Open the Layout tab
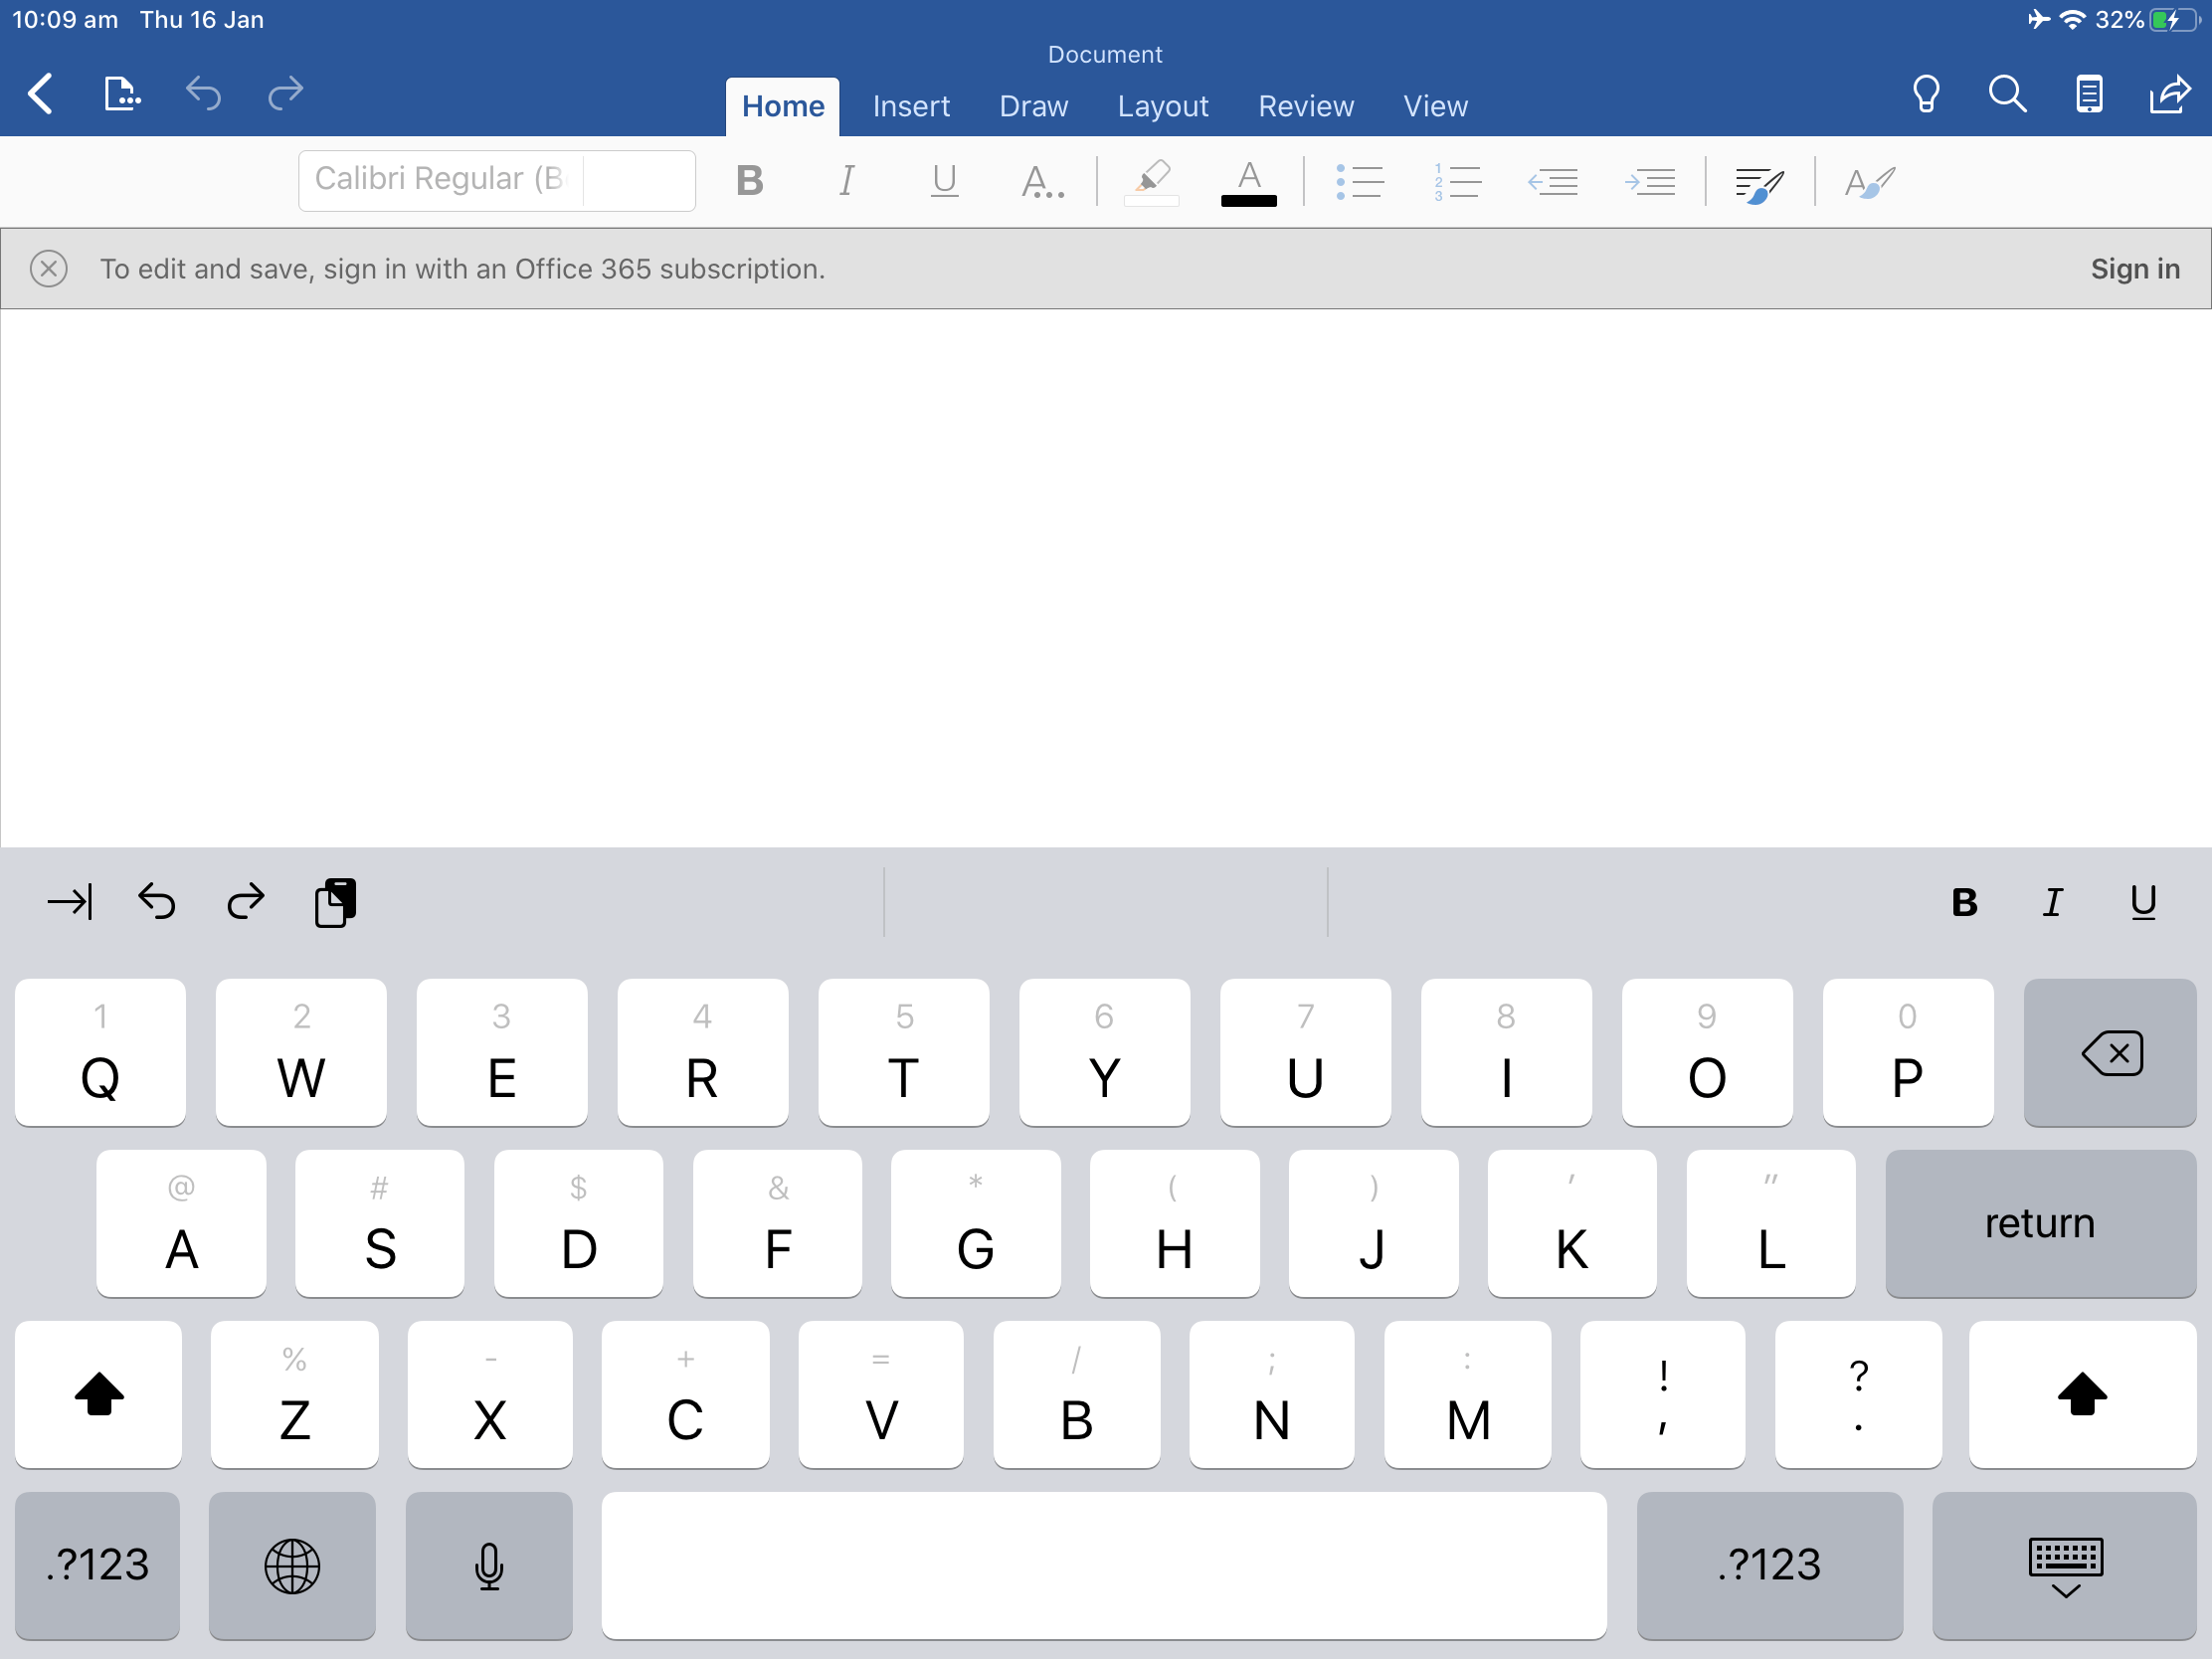The width and height of the screenshot is (2212, 1659). [x=1162, y=106]
